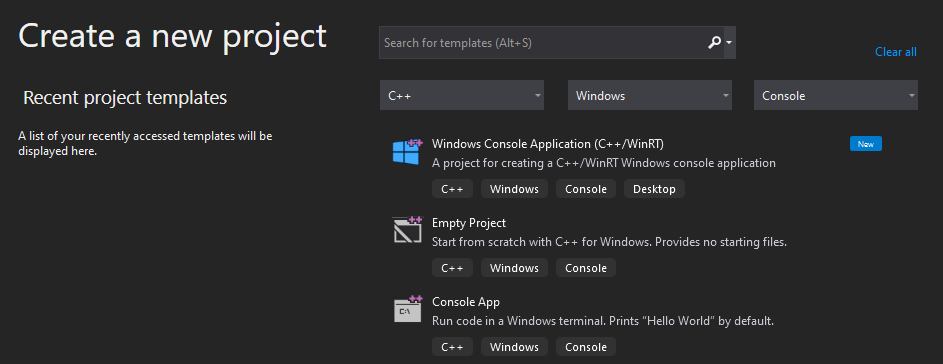Click the C++ tag under Empty Project

tap(452, 268)
